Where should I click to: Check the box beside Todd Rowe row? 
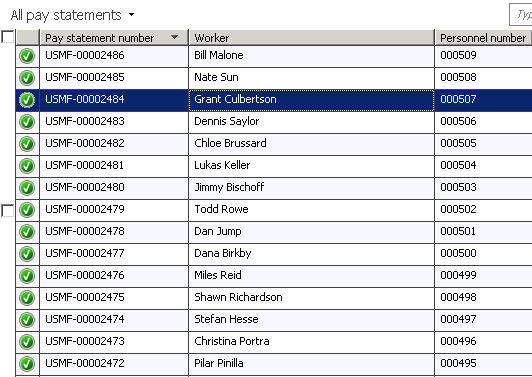click(7, 210)
